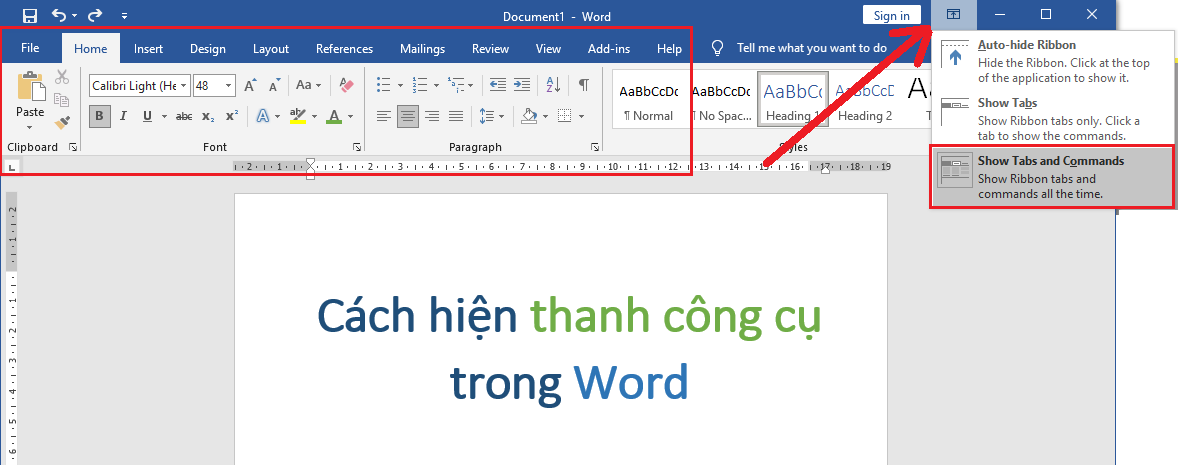Open the Customize Quick Access Toolbar arrow
The height and width of the screenshot is (465, 1178).
[x=124, y=16]
